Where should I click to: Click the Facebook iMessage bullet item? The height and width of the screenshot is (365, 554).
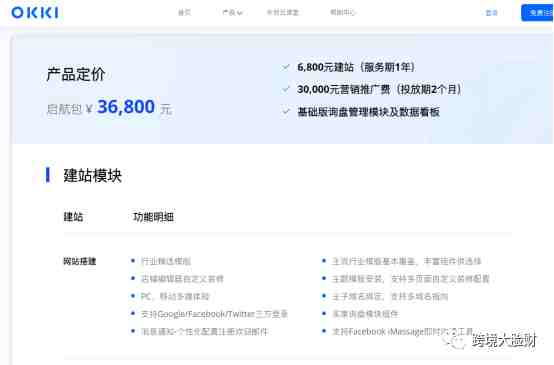[402, 331]
